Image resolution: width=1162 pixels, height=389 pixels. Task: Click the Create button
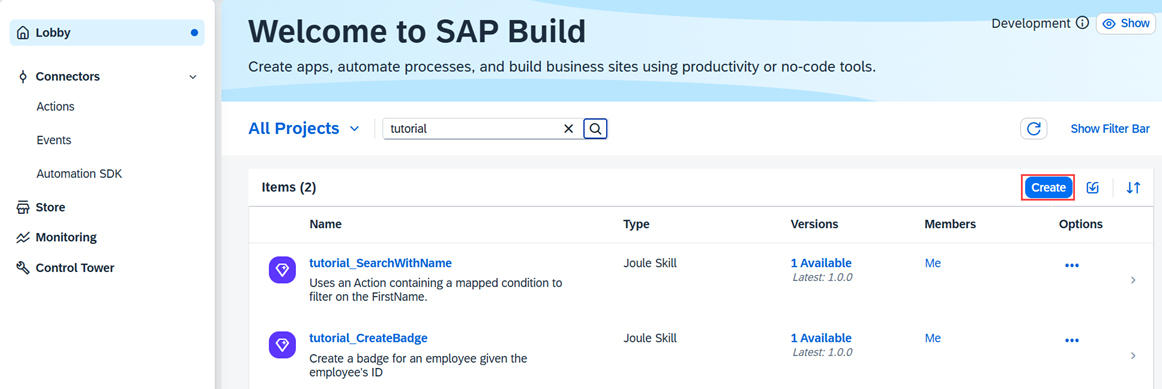point(1049,188)
